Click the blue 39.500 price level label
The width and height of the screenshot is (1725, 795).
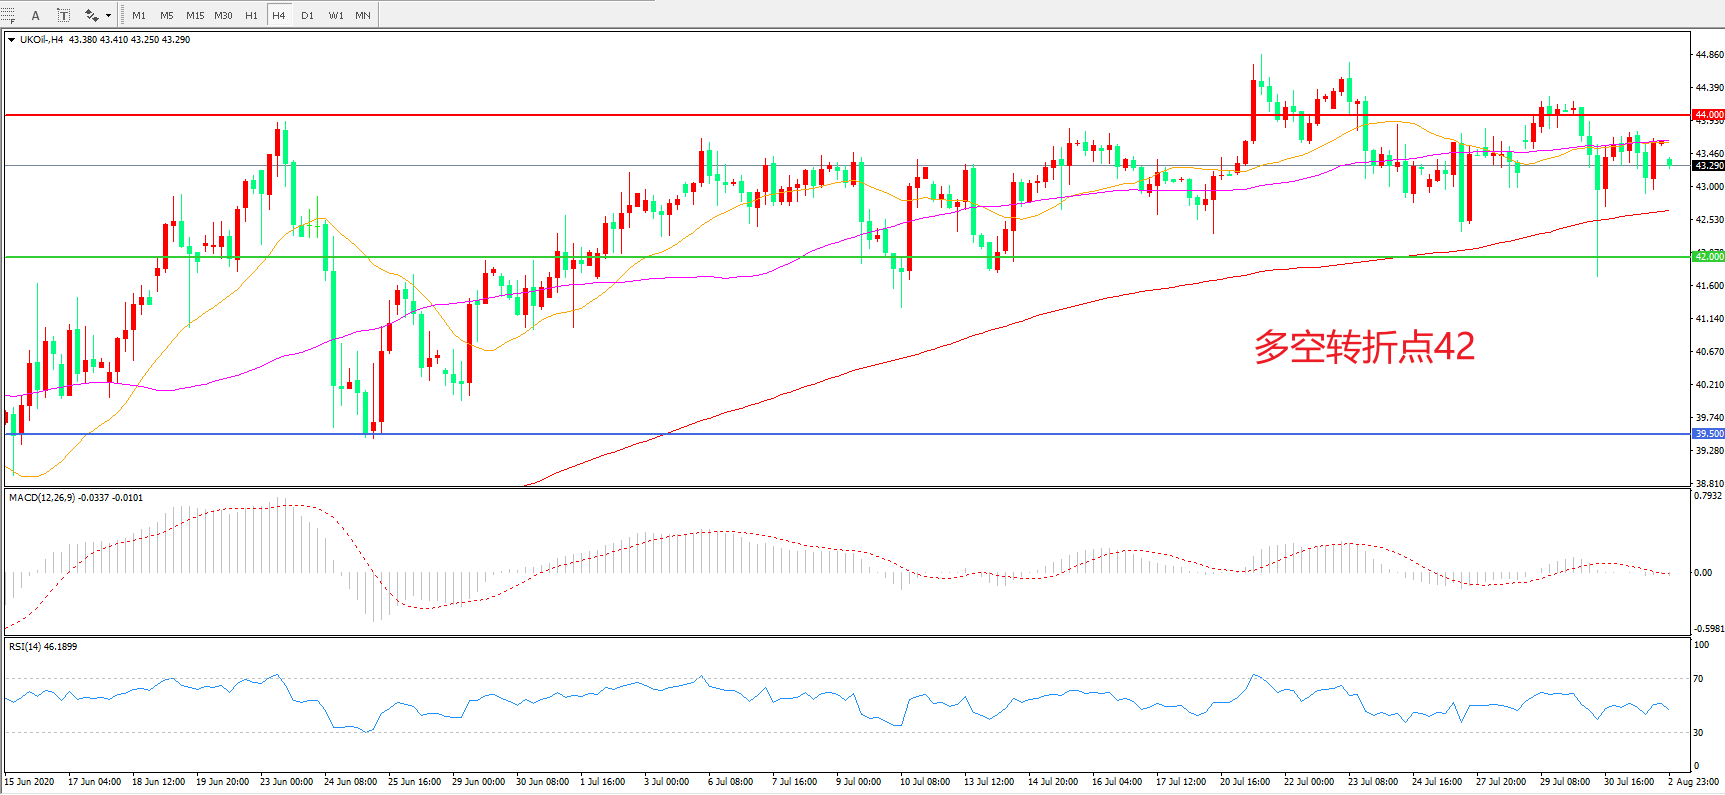(1708, 434)
